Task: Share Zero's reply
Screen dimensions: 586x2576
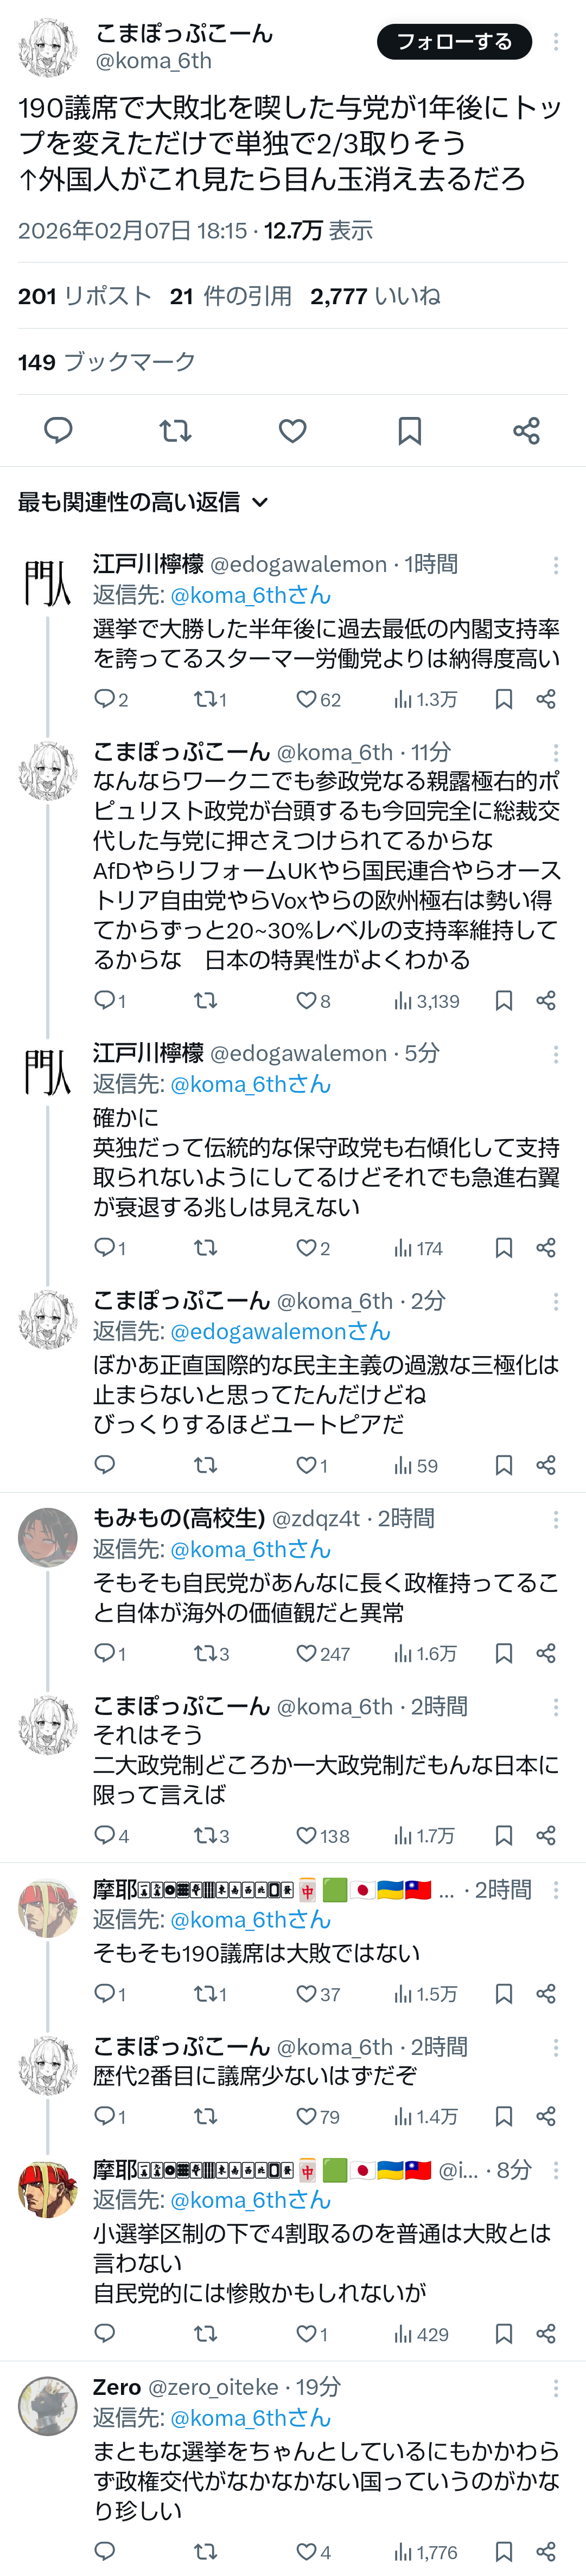Action: click(546, 2552)
